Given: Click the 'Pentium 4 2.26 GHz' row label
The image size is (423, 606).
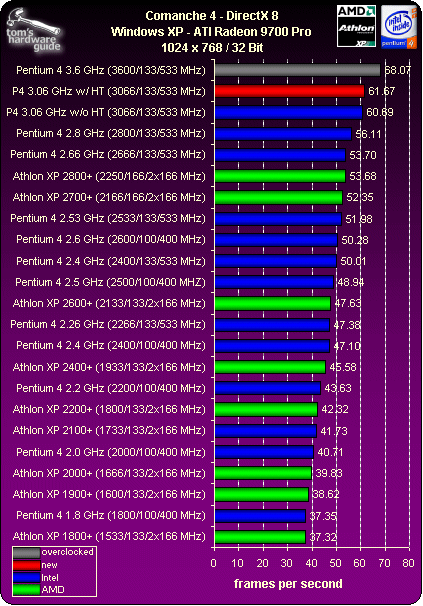Looking at the screenshot, I should tap(108, 324).
